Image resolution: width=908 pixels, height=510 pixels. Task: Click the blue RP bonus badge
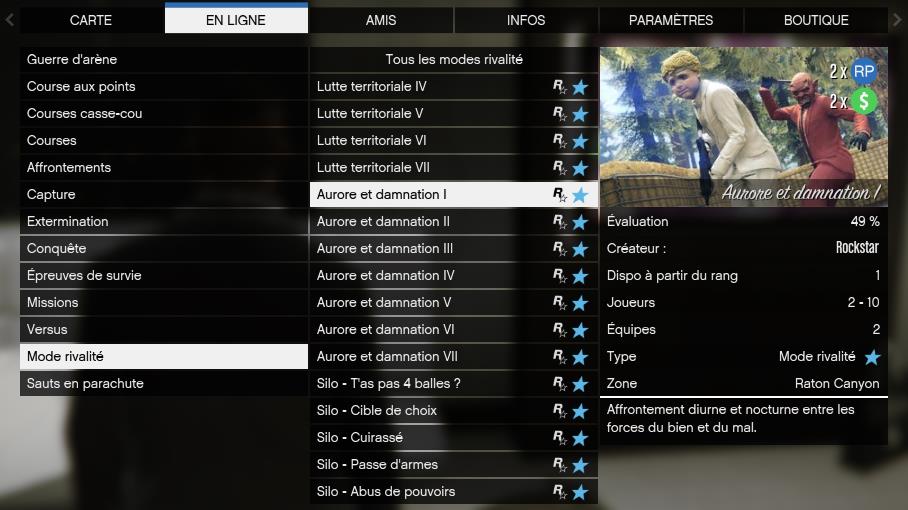point(864,71)
